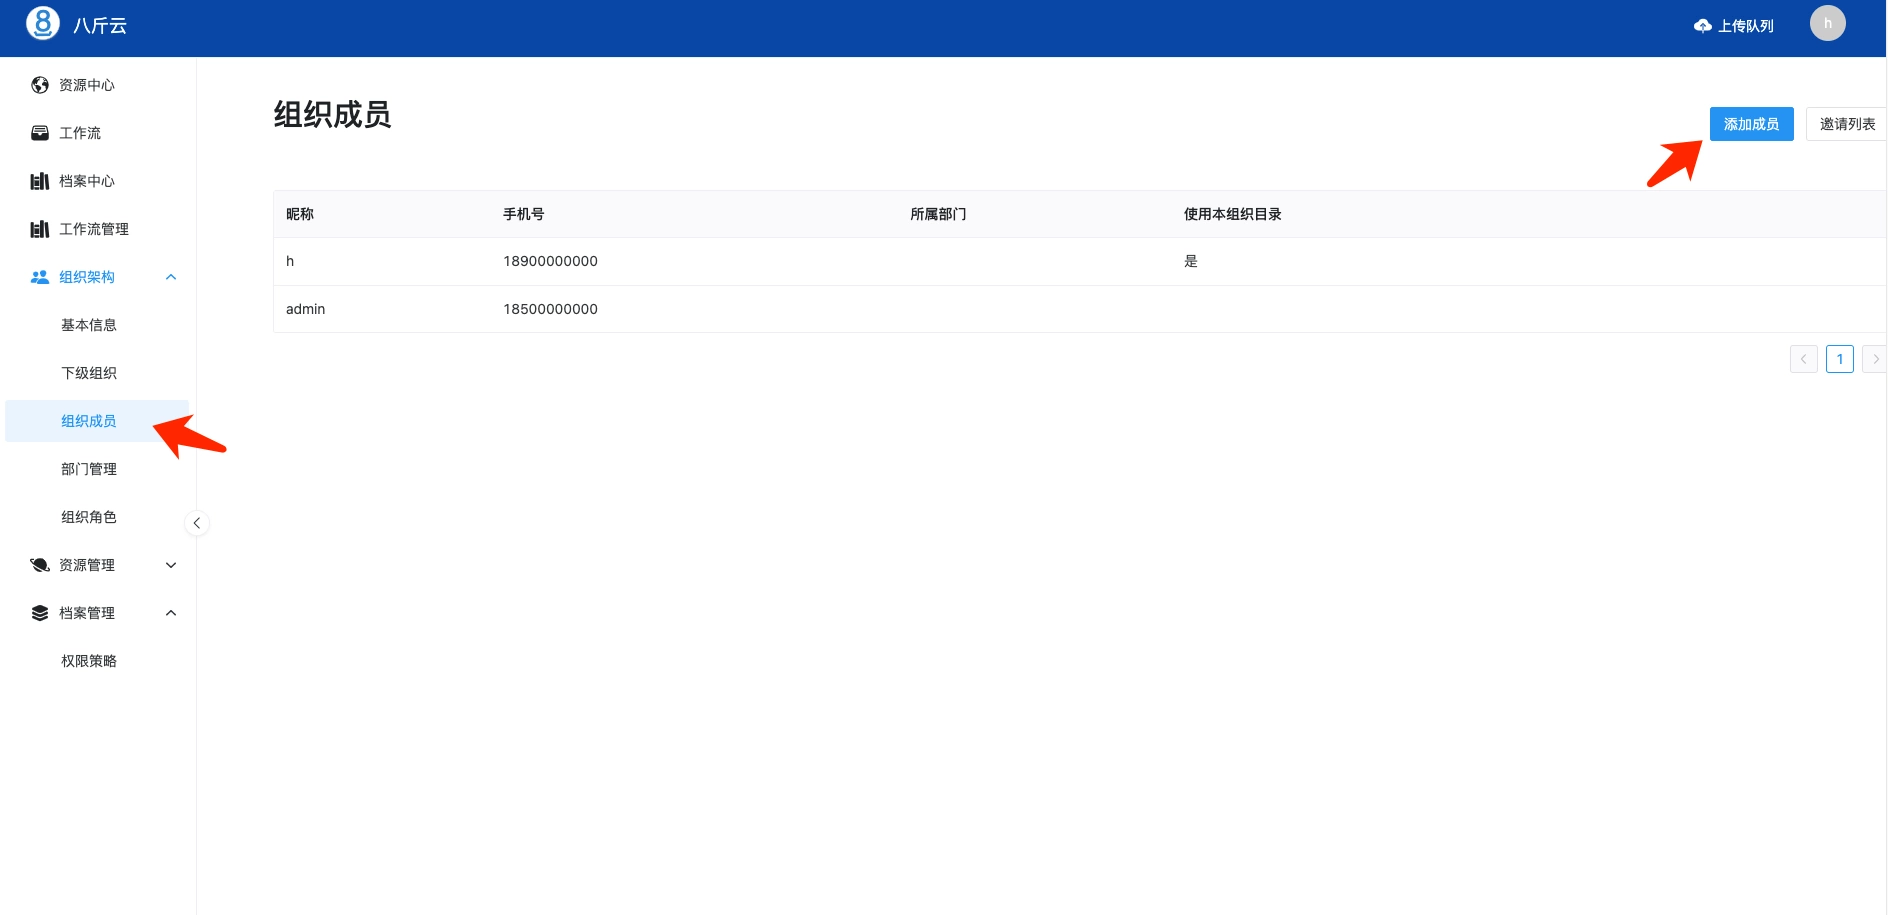This screenshot has height=915, width=1888.
Task: Open 基本信息 in the sidebar
Action: (x=89, y=325)
